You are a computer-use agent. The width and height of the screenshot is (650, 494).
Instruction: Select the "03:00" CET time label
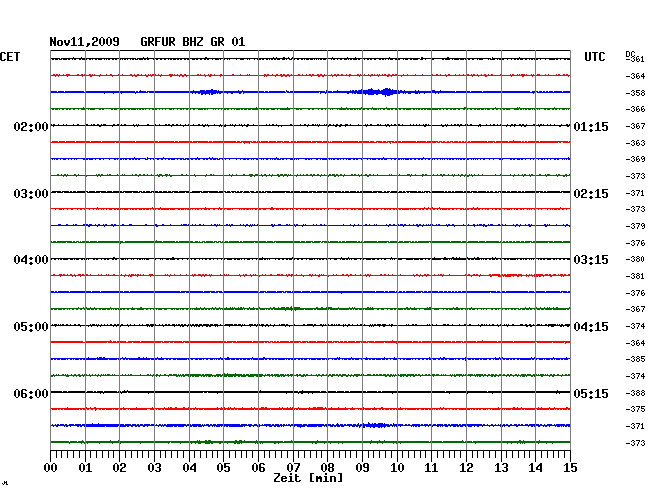point(31,194)
